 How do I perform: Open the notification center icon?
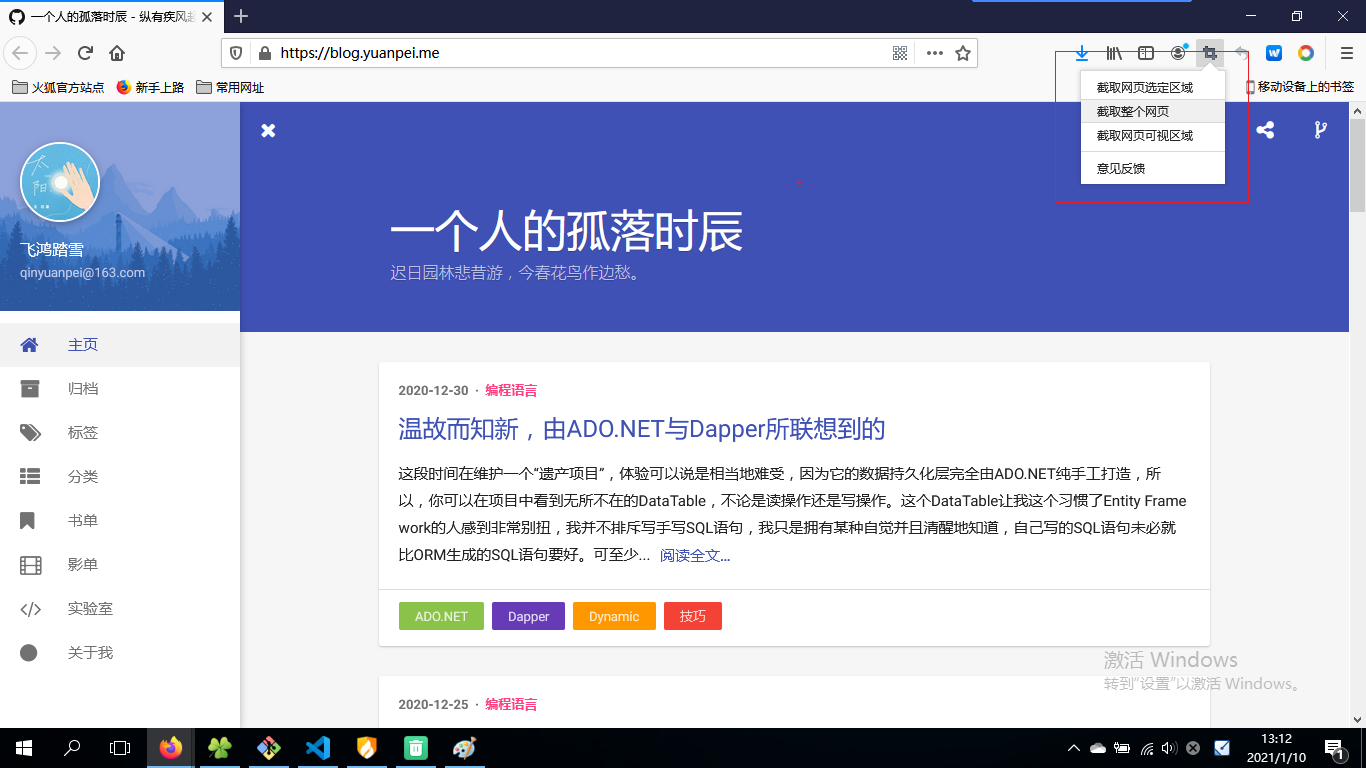(1333, 748)
